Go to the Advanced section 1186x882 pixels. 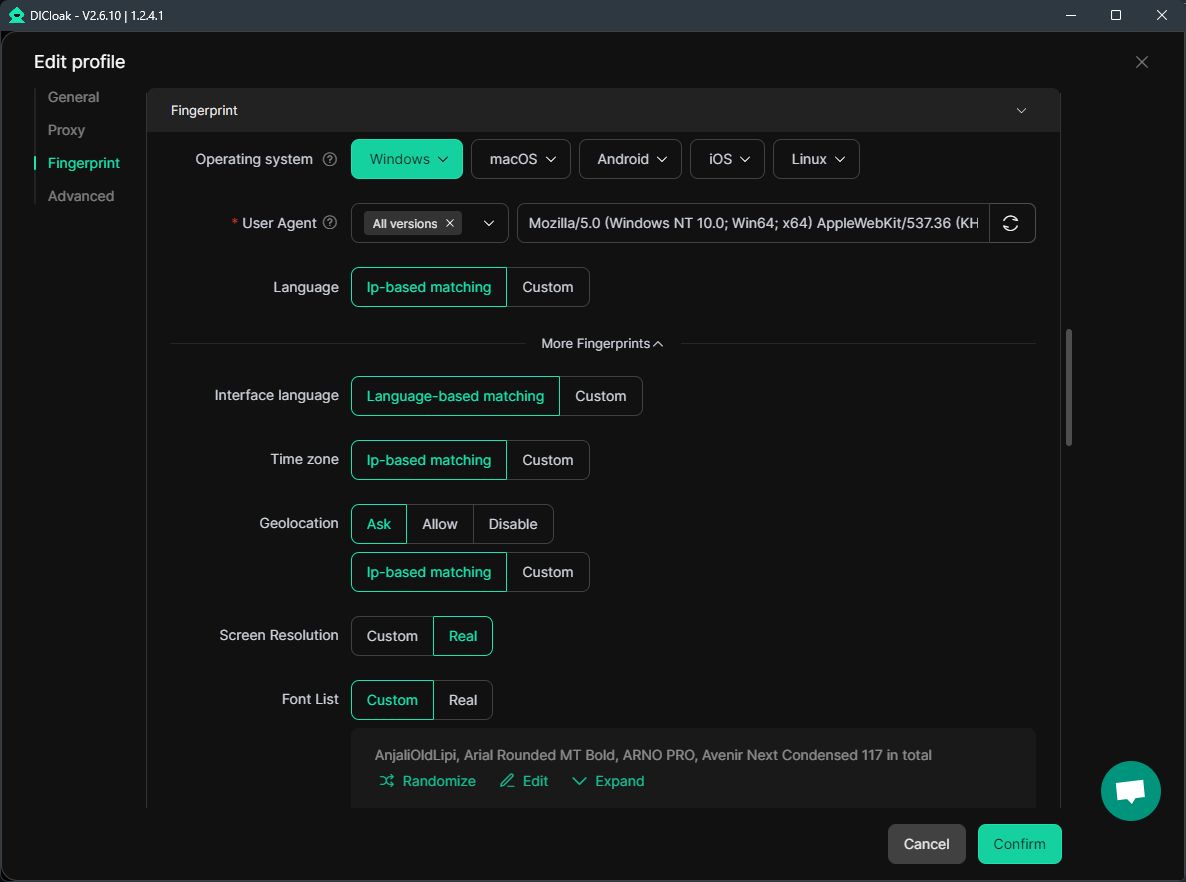pos(81,196)
